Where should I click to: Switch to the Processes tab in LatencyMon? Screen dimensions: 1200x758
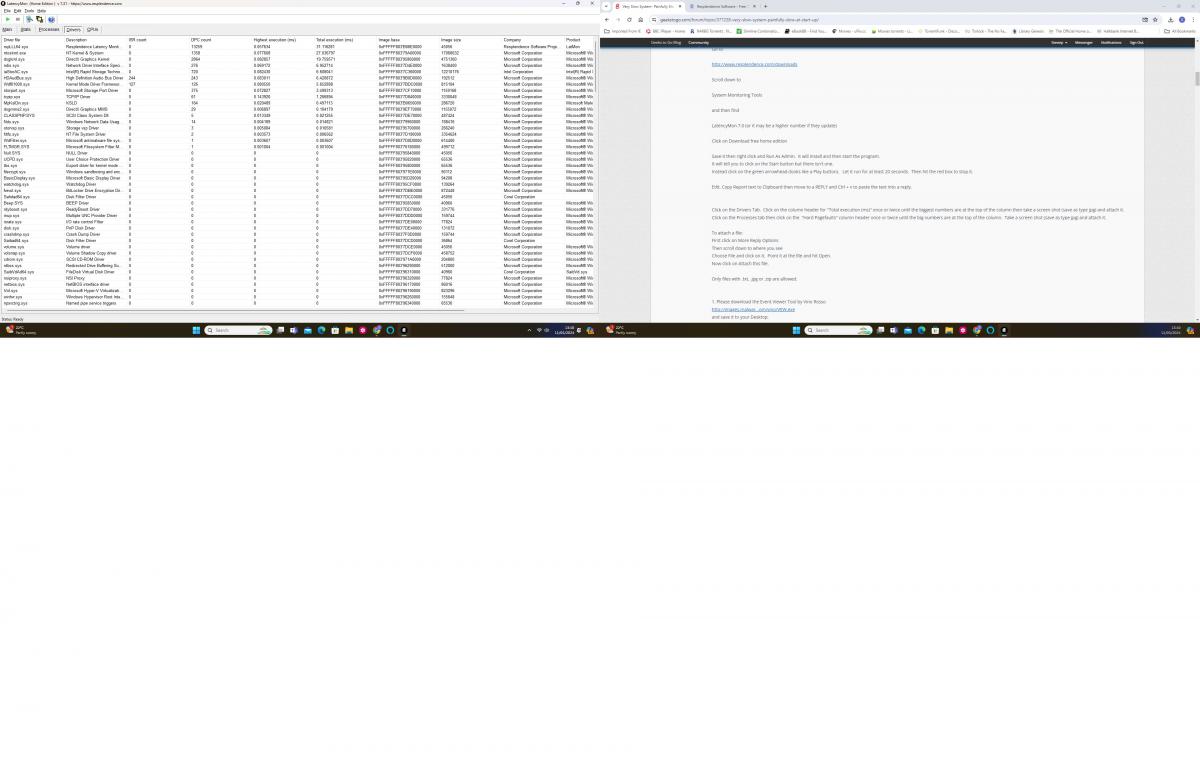pyautogui.click(x=49, y=29)
